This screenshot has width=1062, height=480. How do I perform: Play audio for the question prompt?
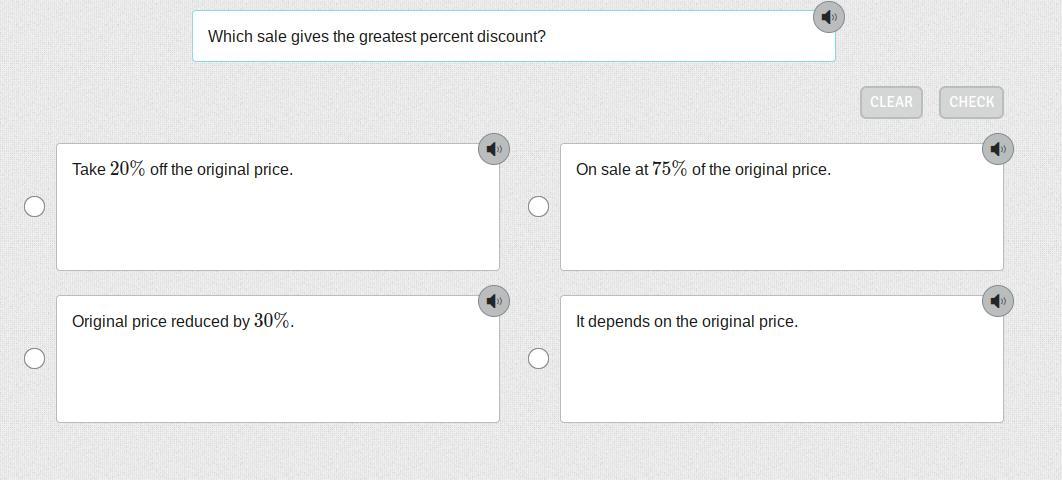(828, 17)
